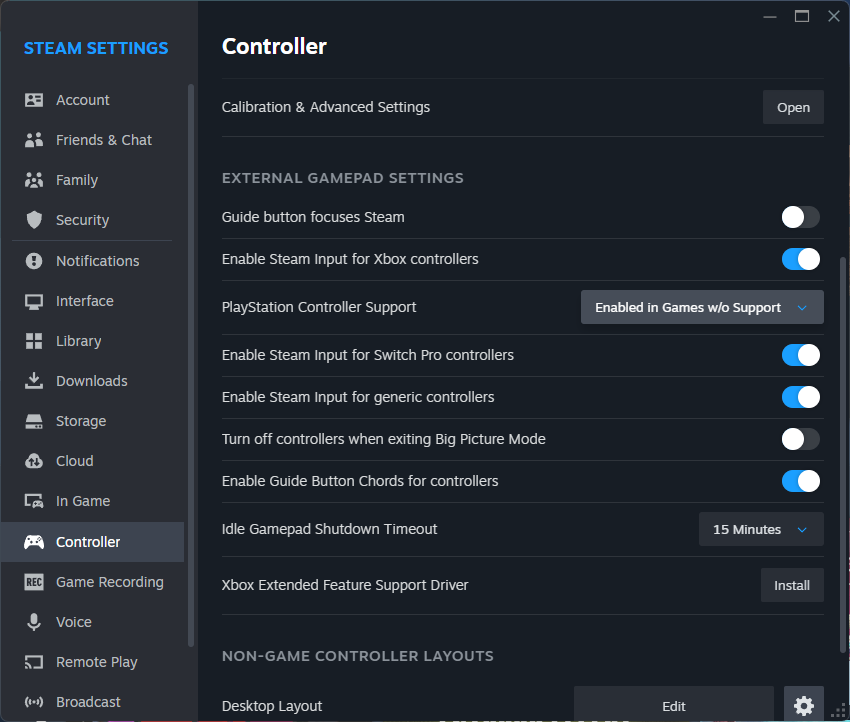The image size is (850, 722).
Task: Open Game Recording settings label
Action: 110,582
